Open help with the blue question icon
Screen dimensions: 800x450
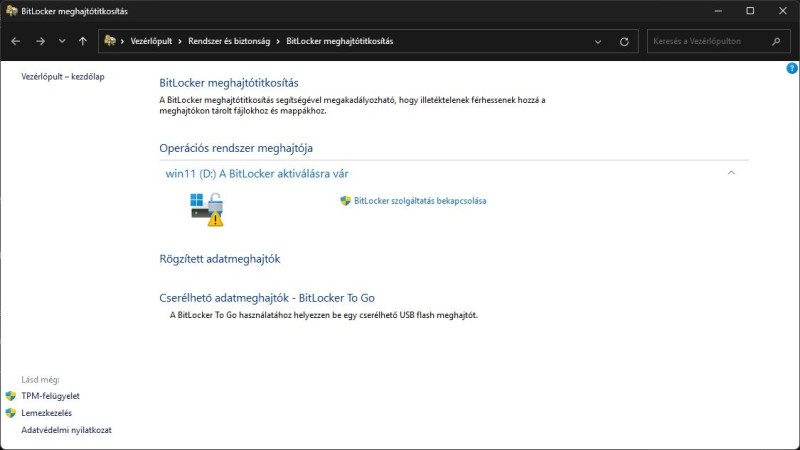792,68
